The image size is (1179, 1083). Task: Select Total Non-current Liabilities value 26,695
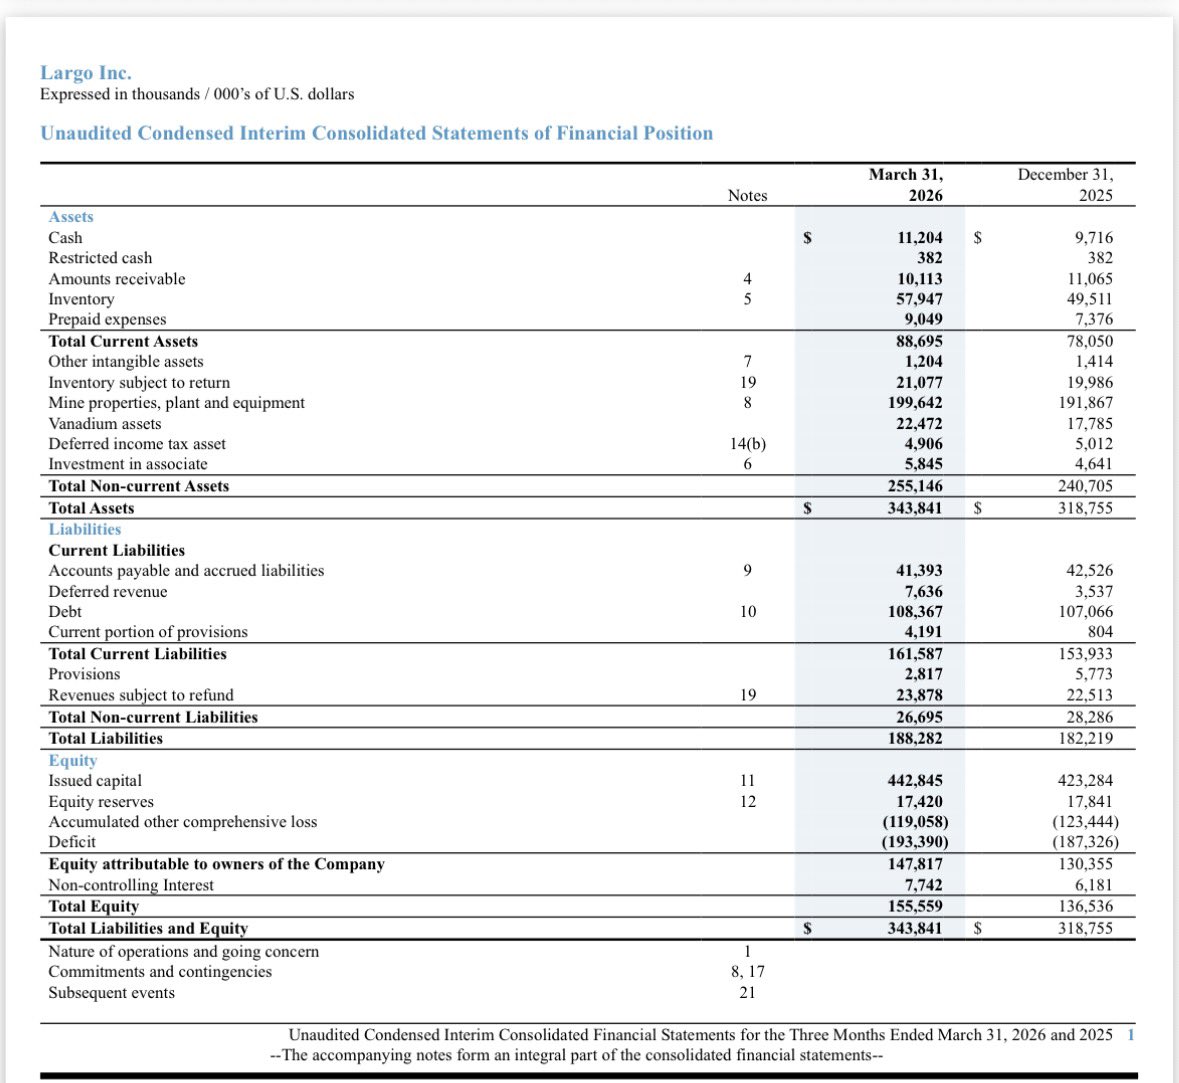click(920, 717)
